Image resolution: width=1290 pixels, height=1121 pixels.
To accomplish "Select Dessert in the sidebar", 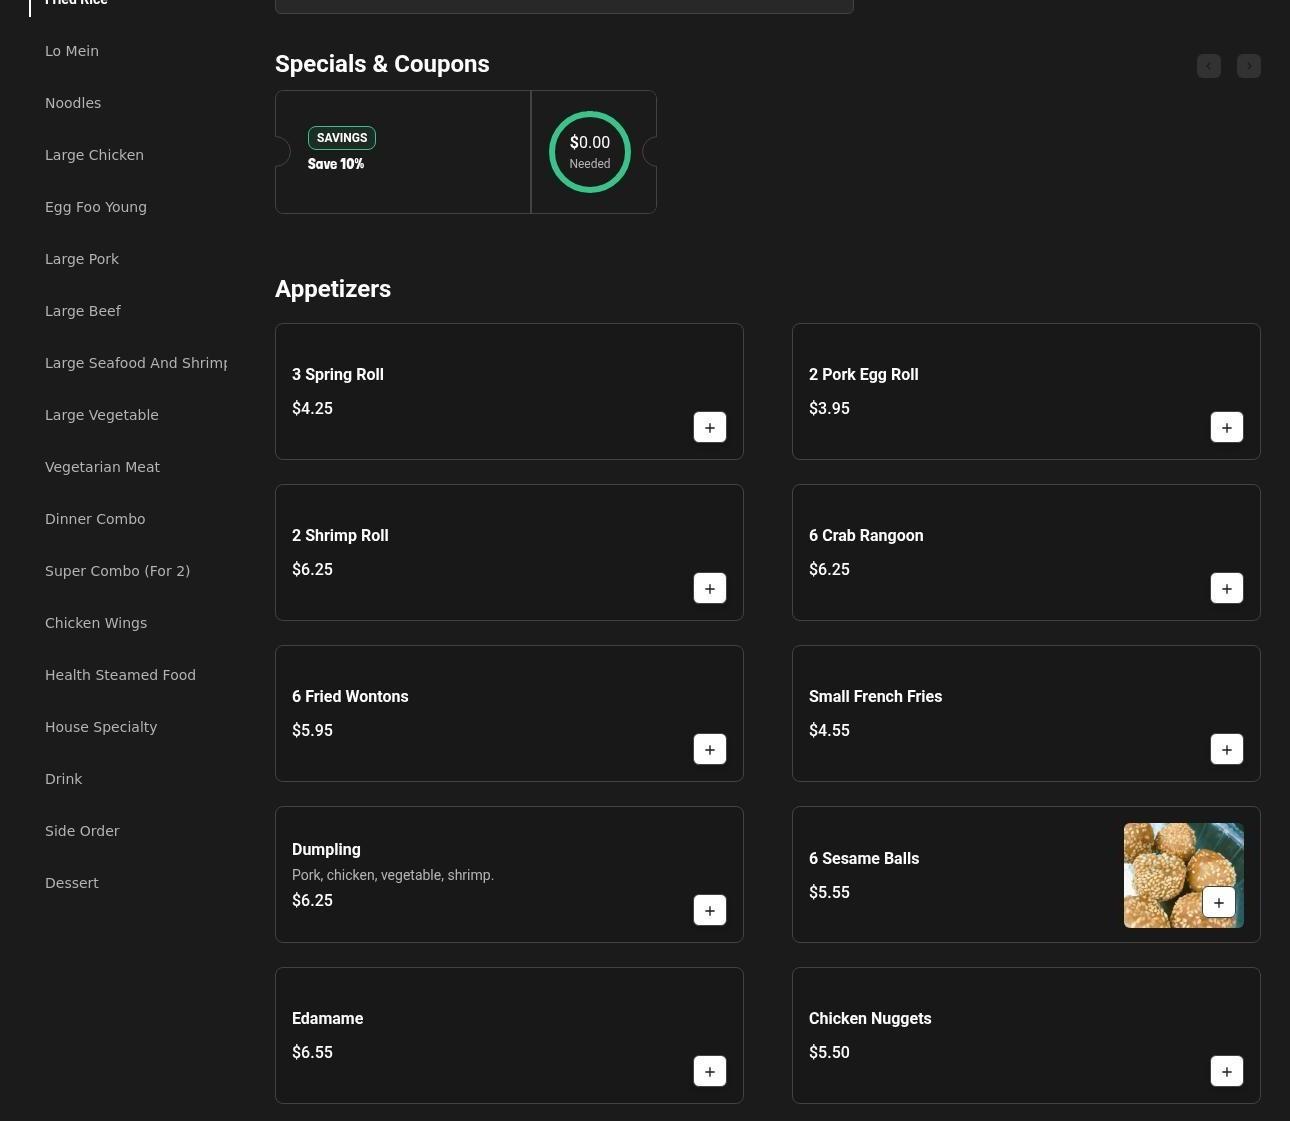I will 72,883.
